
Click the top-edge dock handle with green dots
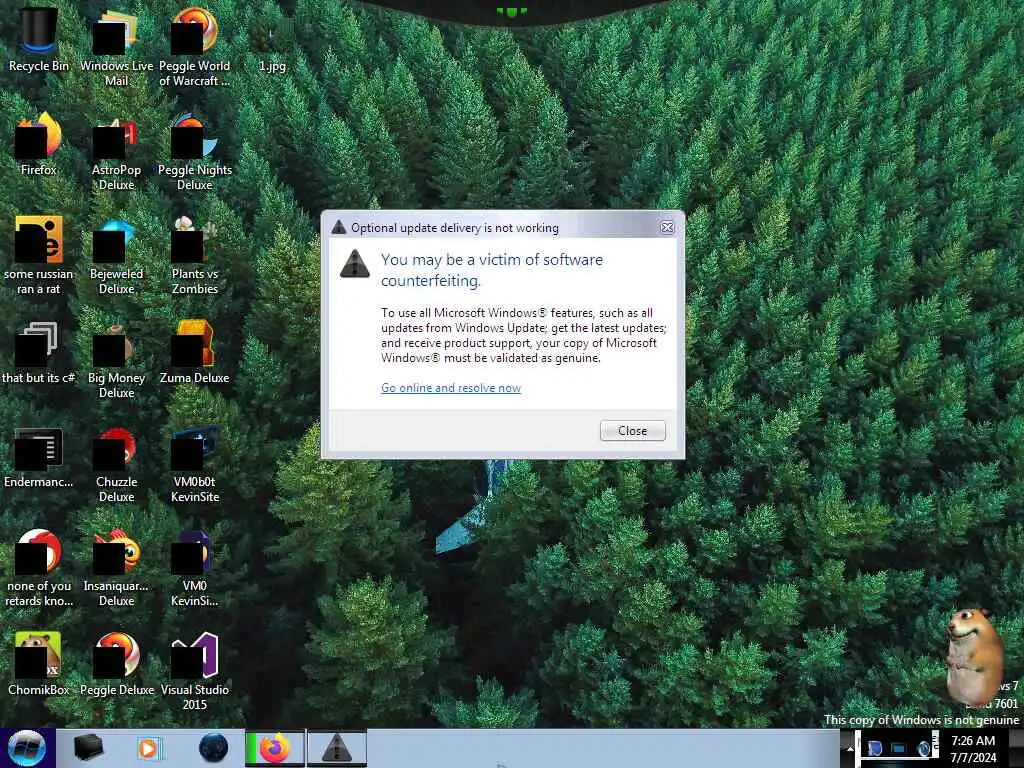[511, 11]
